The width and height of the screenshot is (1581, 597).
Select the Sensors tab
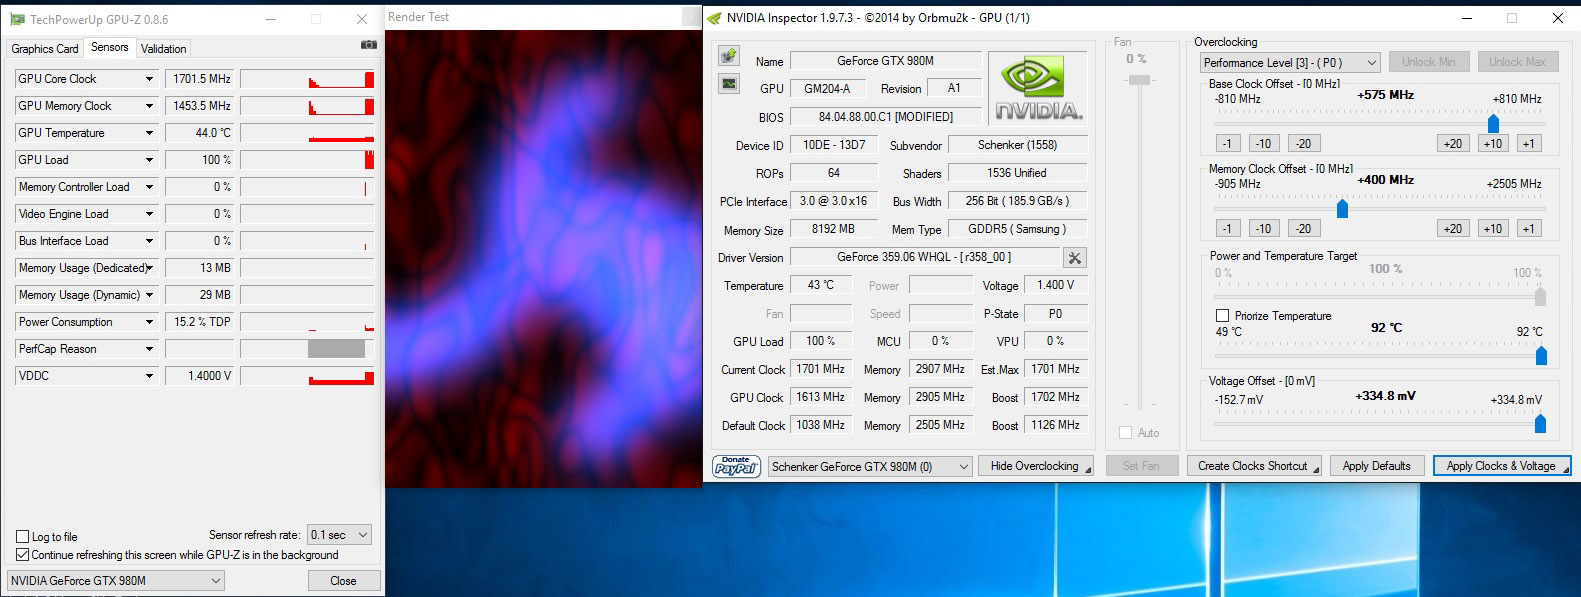pos(110,47)
